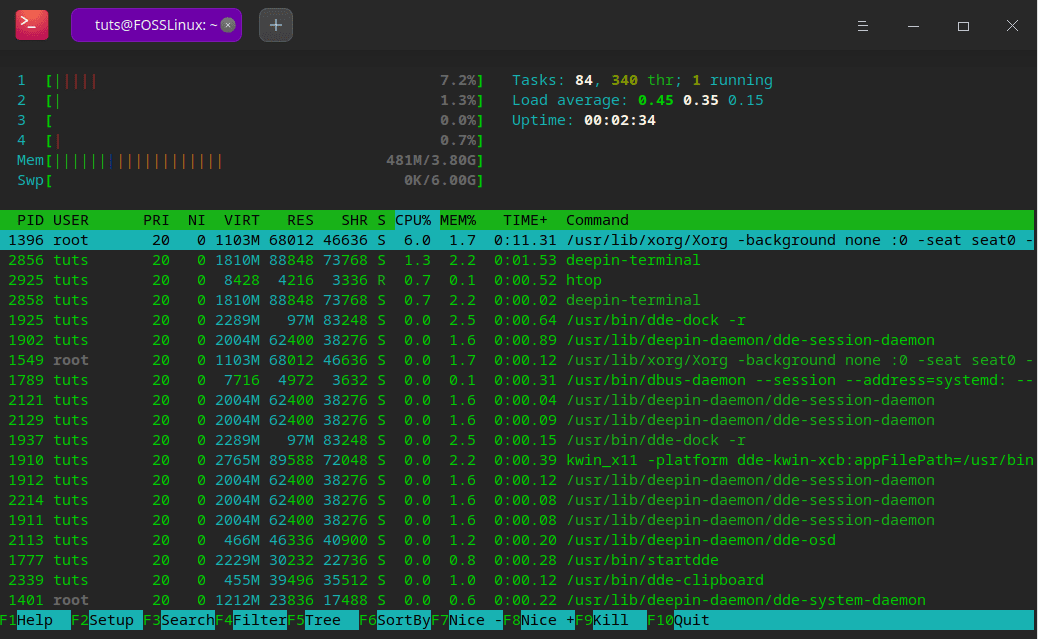The image size is (1038, 639).
Task: Click the USER column header
Action: click(70, 220)
